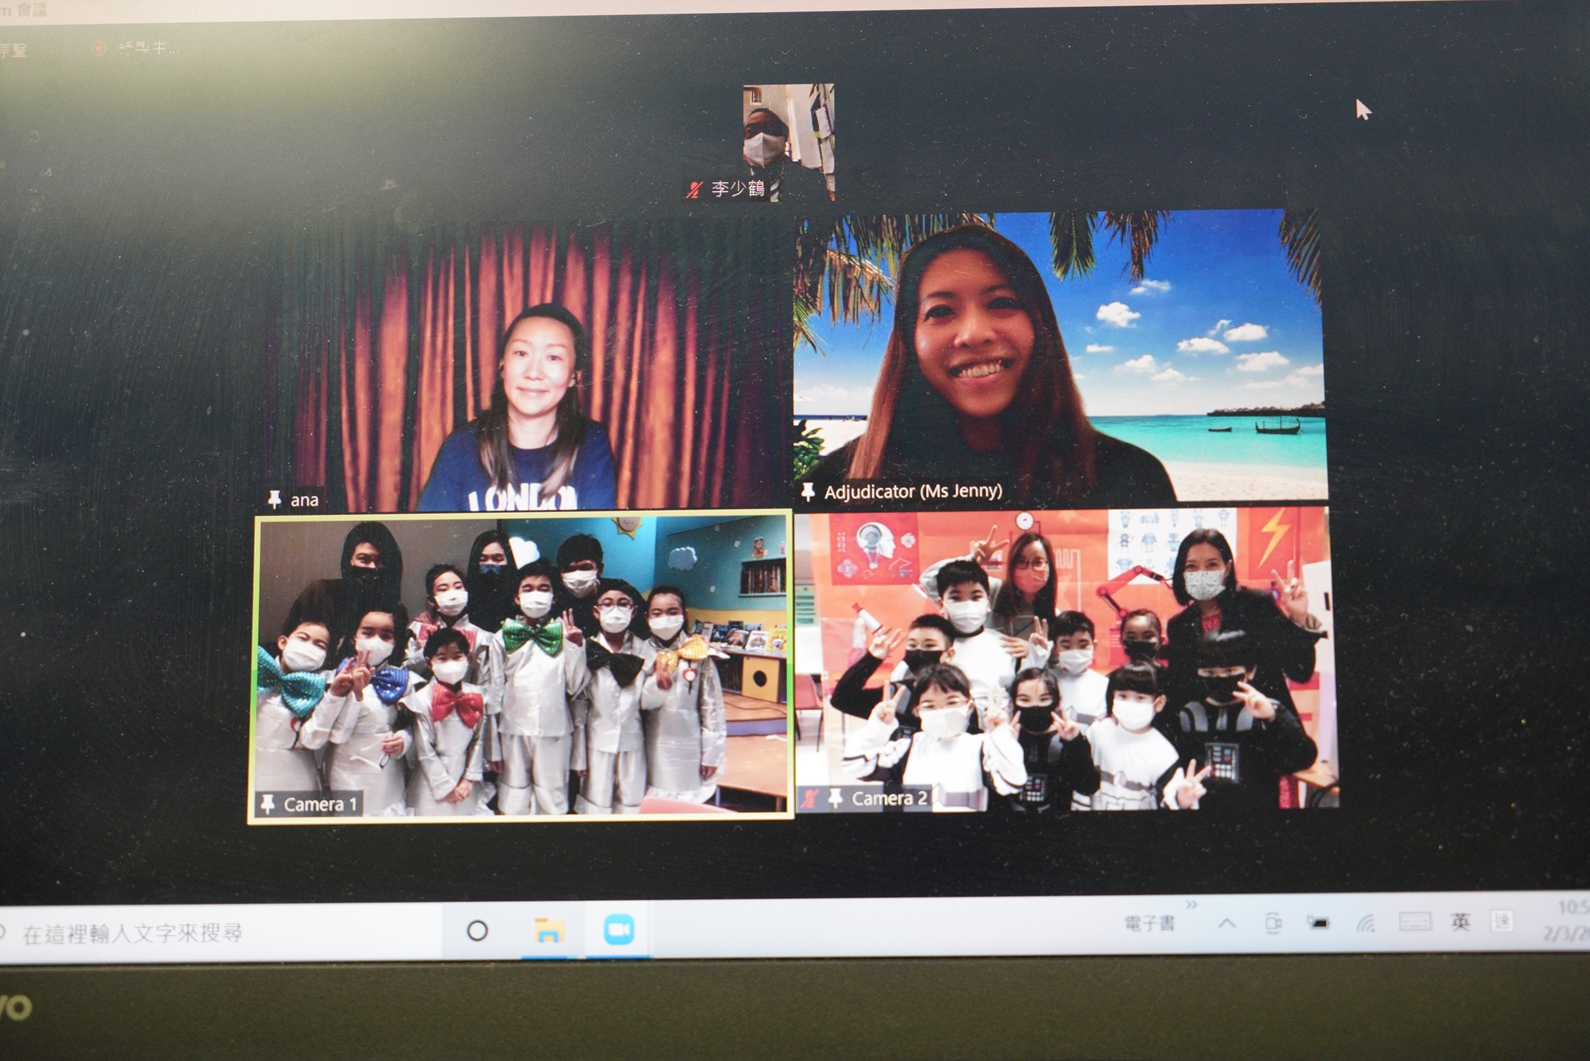
Task: Open the touch keyboard icon
Action: 1414,921
